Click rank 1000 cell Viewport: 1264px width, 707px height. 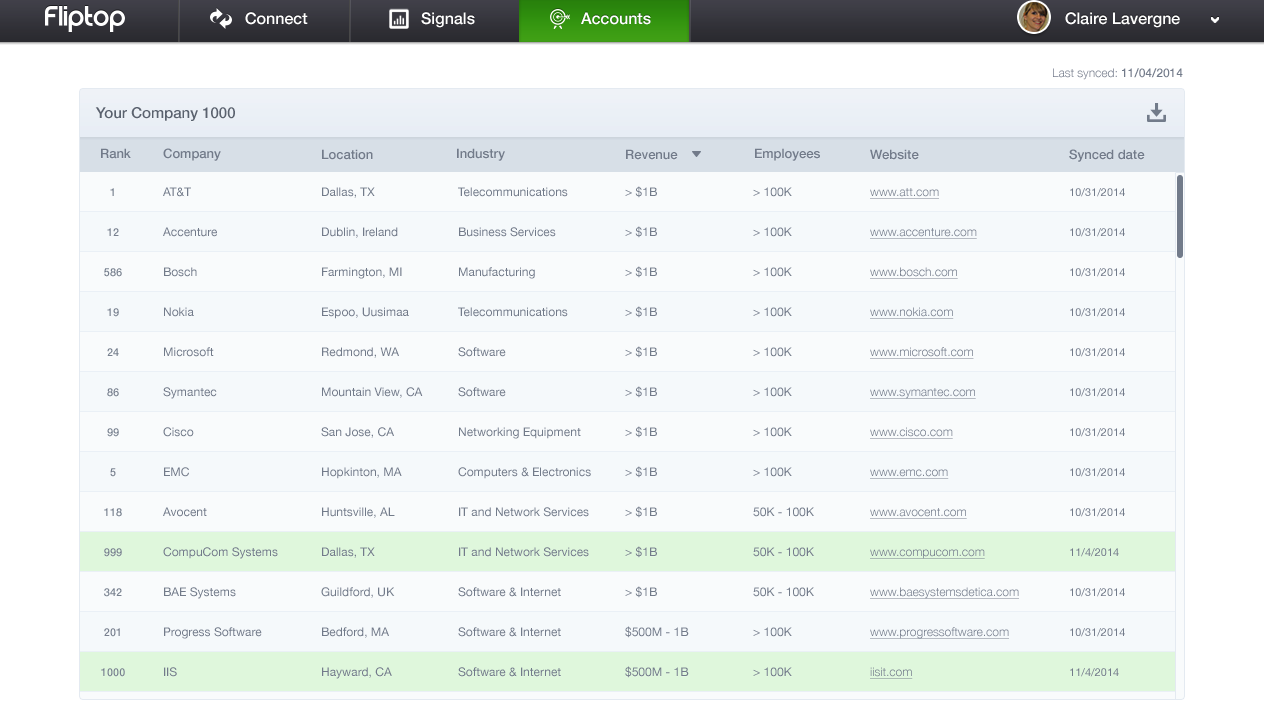click(113, 672)
